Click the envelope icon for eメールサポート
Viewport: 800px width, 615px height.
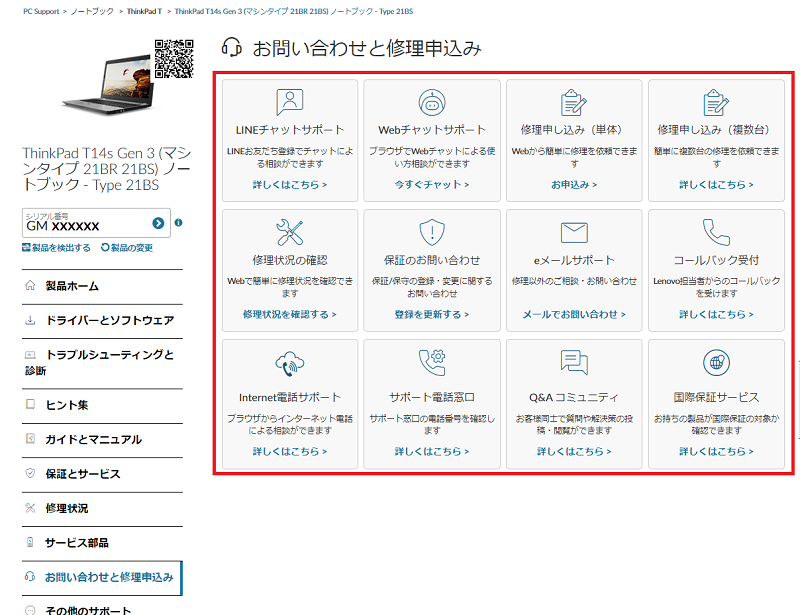click(574, 233)
